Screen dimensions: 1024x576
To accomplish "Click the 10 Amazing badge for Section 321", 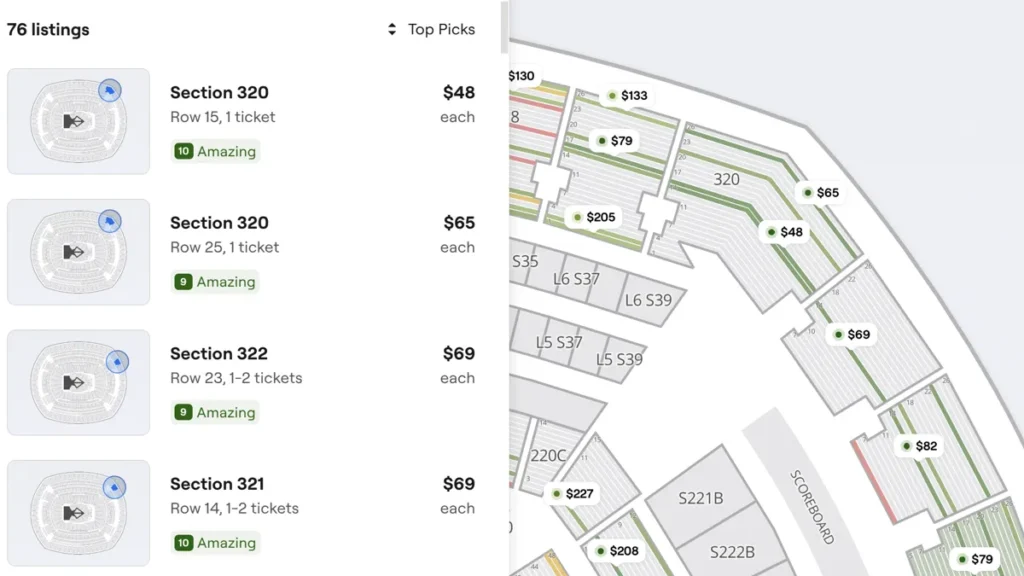I will (x=215, y=543).
